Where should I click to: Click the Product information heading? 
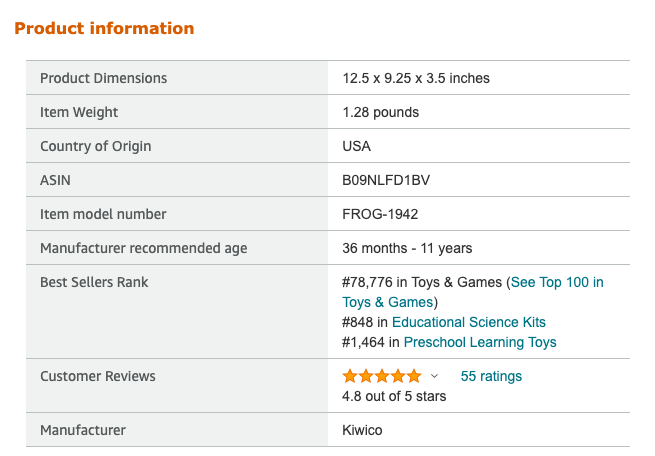pos(104,28)
